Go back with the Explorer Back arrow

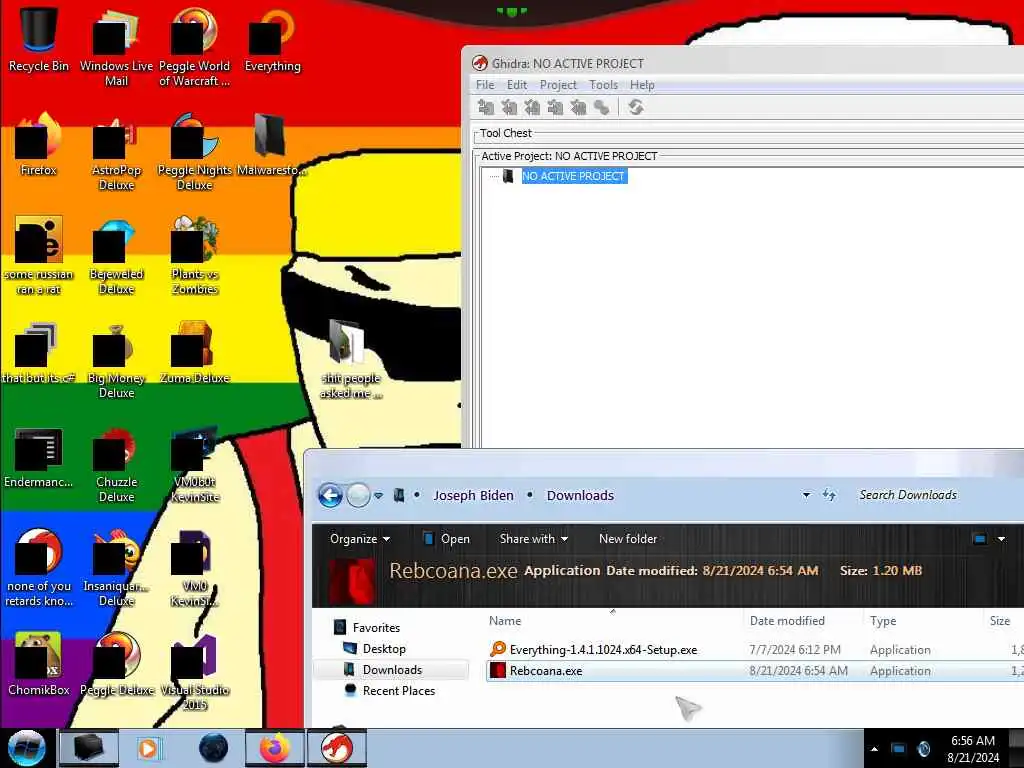(x=330, y=496)
